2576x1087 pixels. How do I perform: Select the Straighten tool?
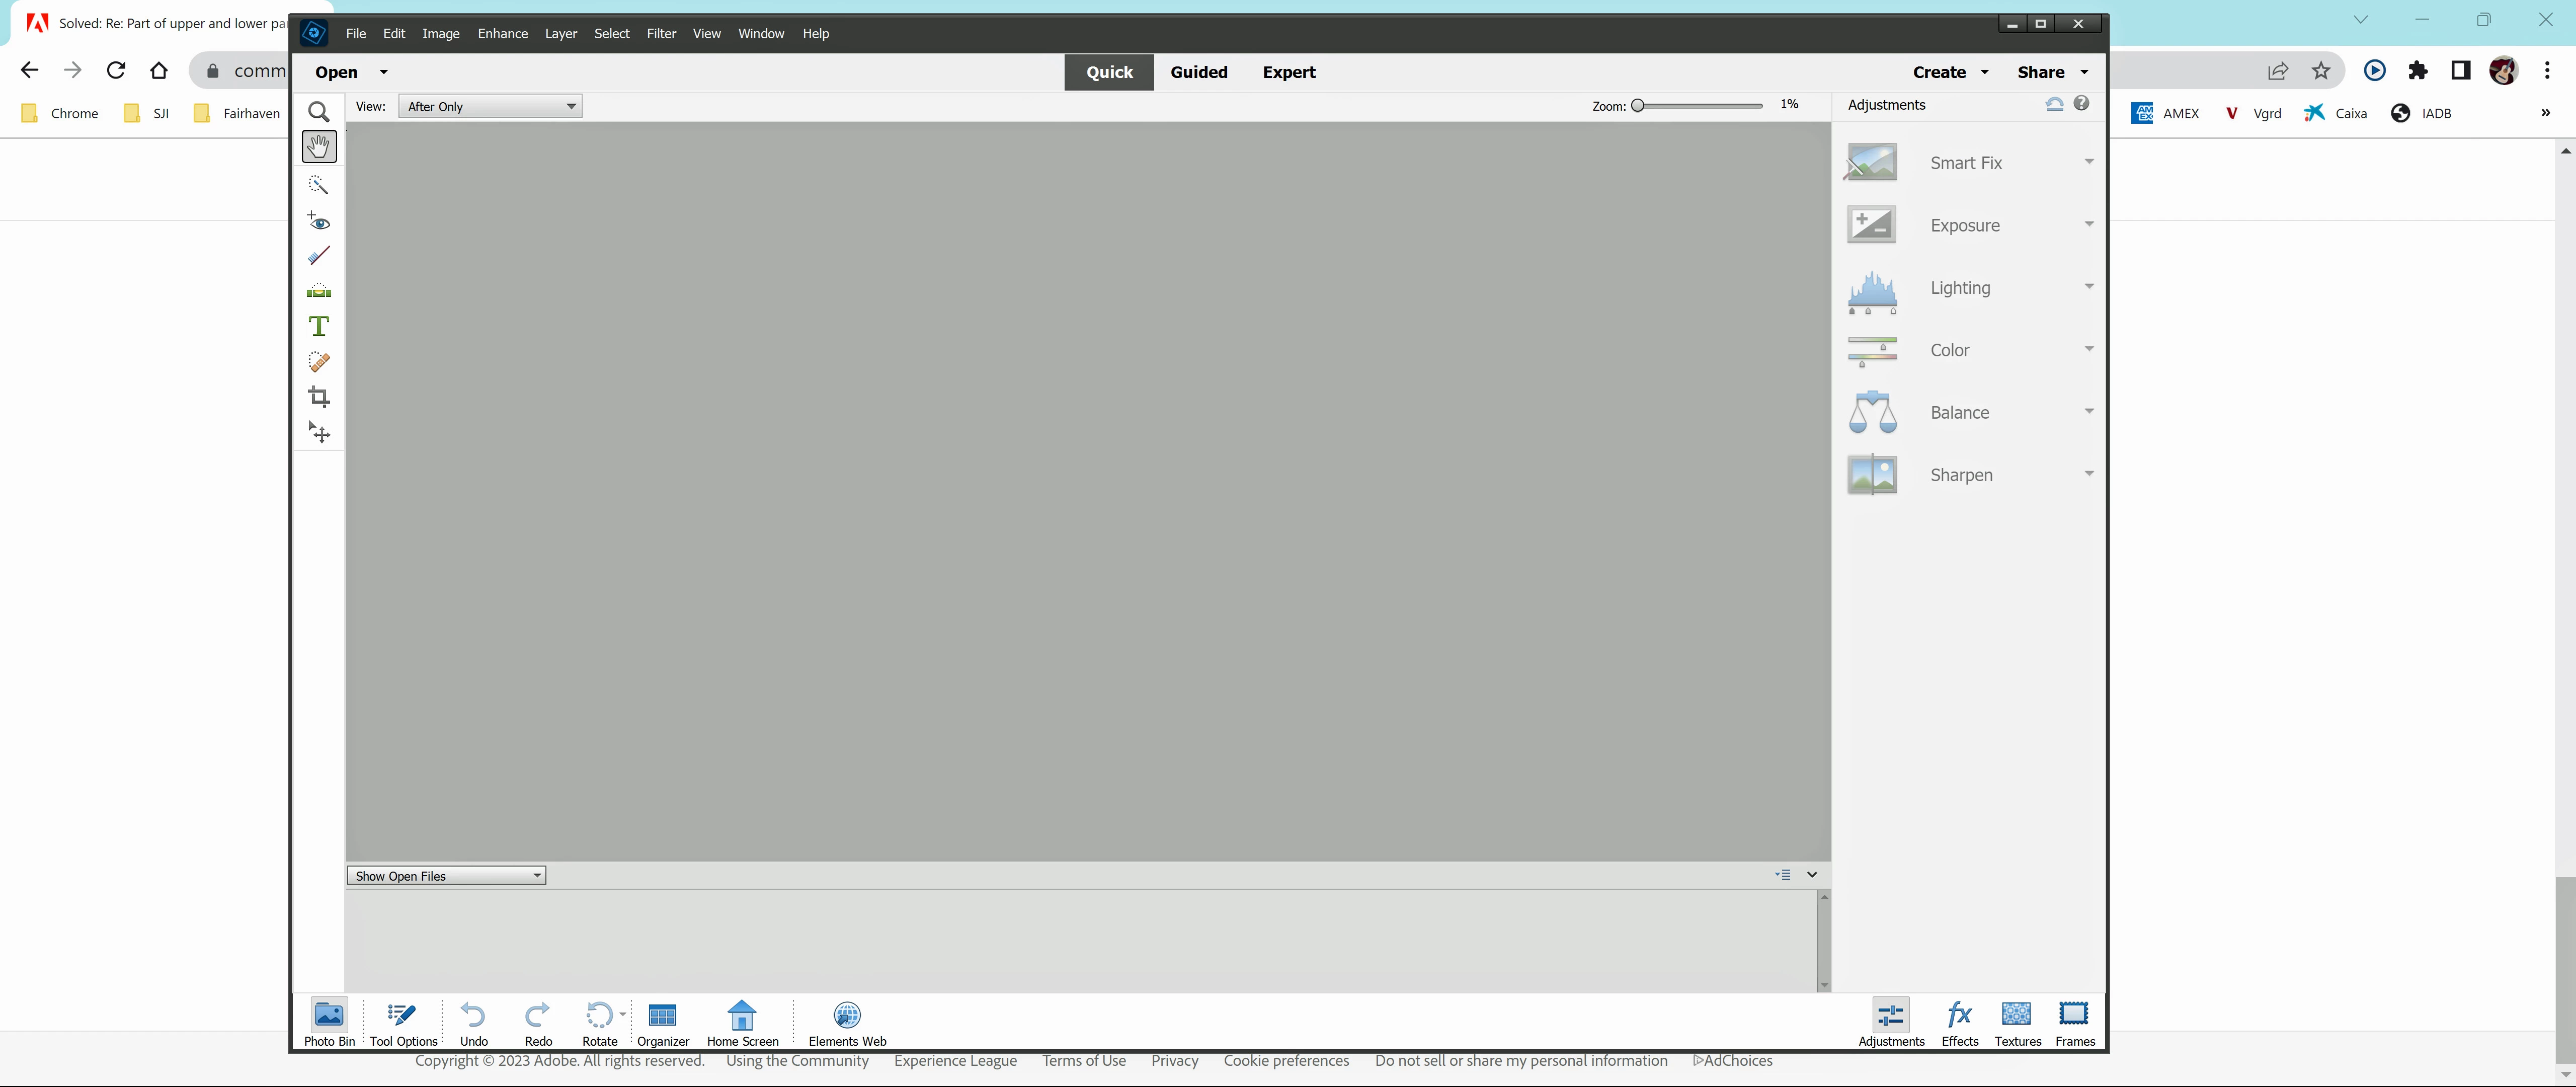coord(319,291)
